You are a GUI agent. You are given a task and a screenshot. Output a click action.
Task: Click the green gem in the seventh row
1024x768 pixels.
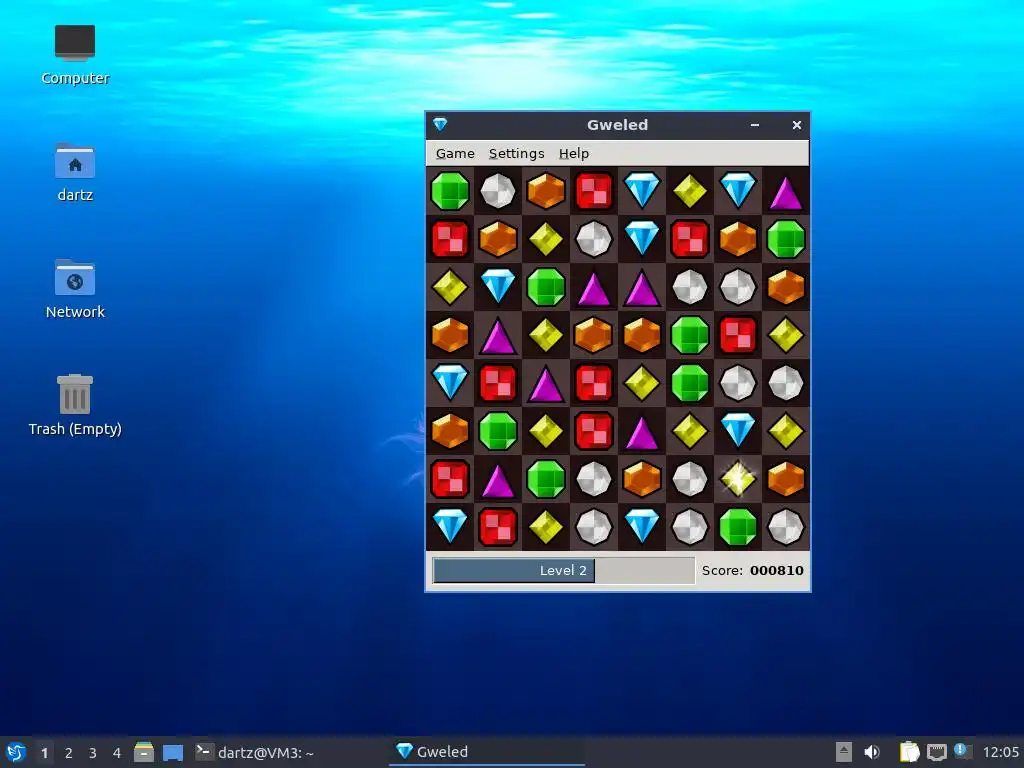(546, 479)
